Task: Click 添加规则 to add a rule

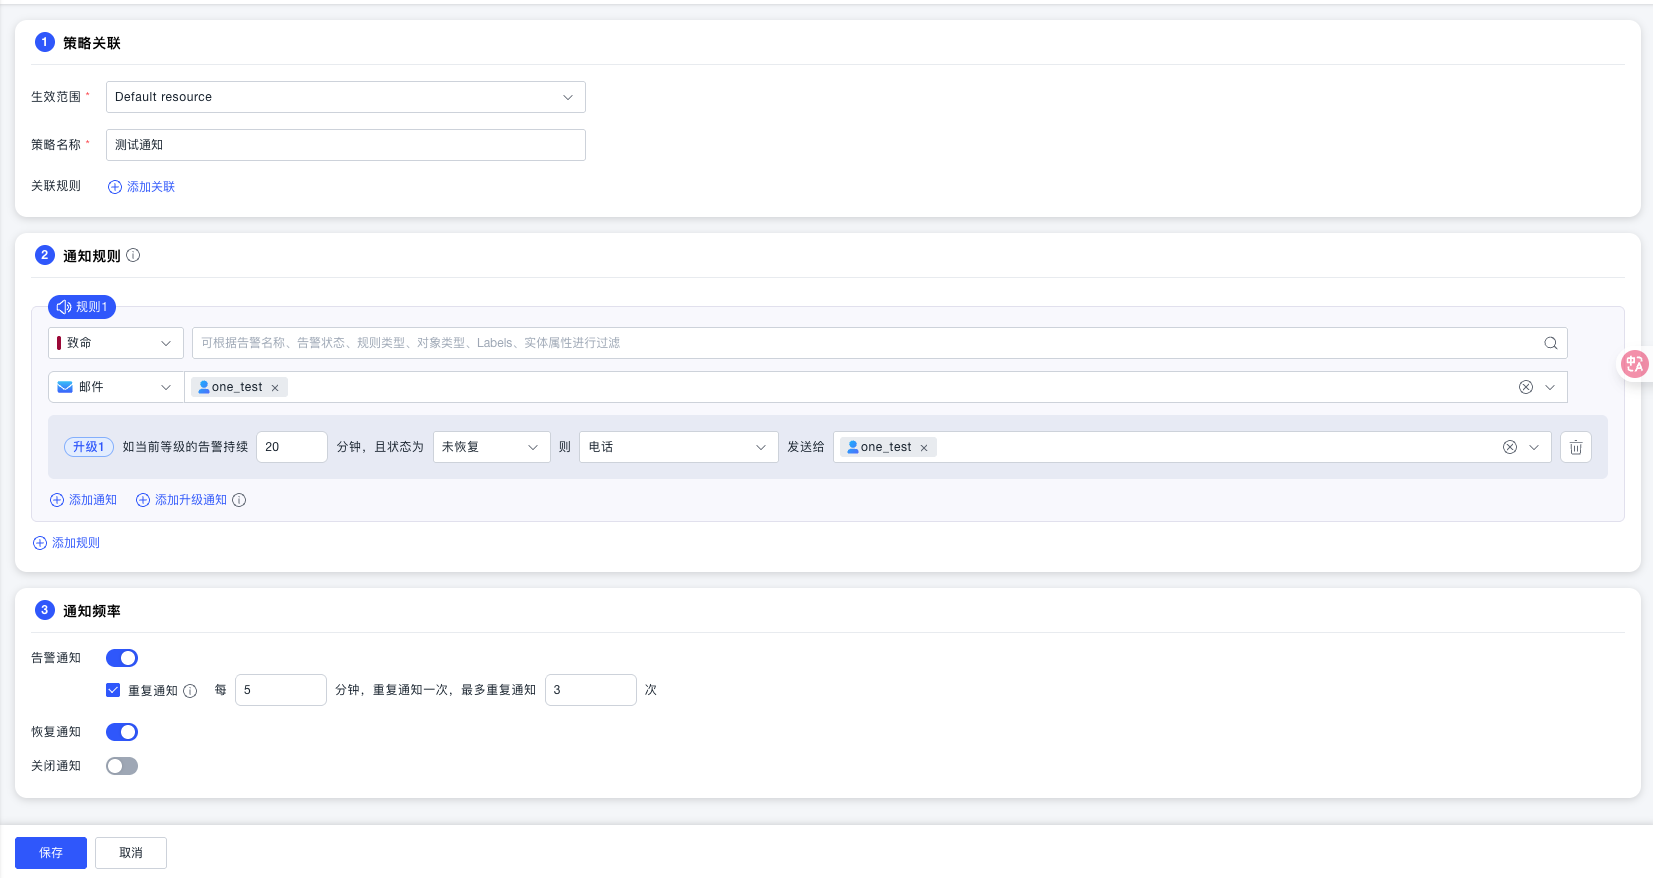Action: (x=67, y=543)
